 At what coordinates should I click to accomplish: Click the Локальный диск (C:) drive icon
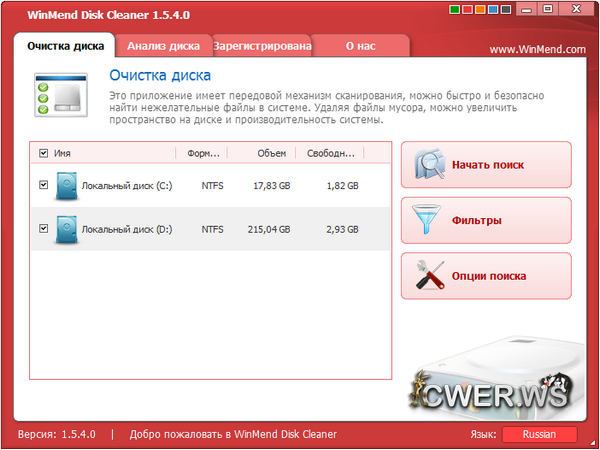click(66, 186)
